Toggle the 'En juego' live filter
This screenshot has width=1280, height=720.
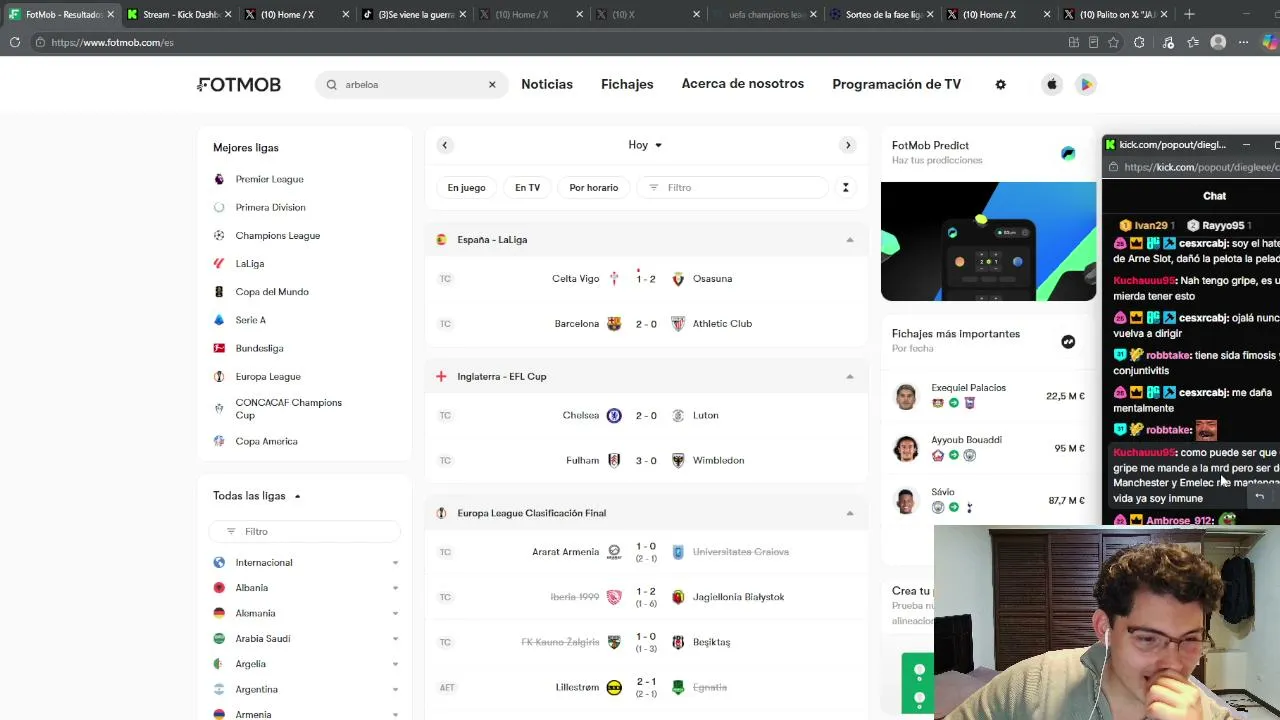coord(466,188)
